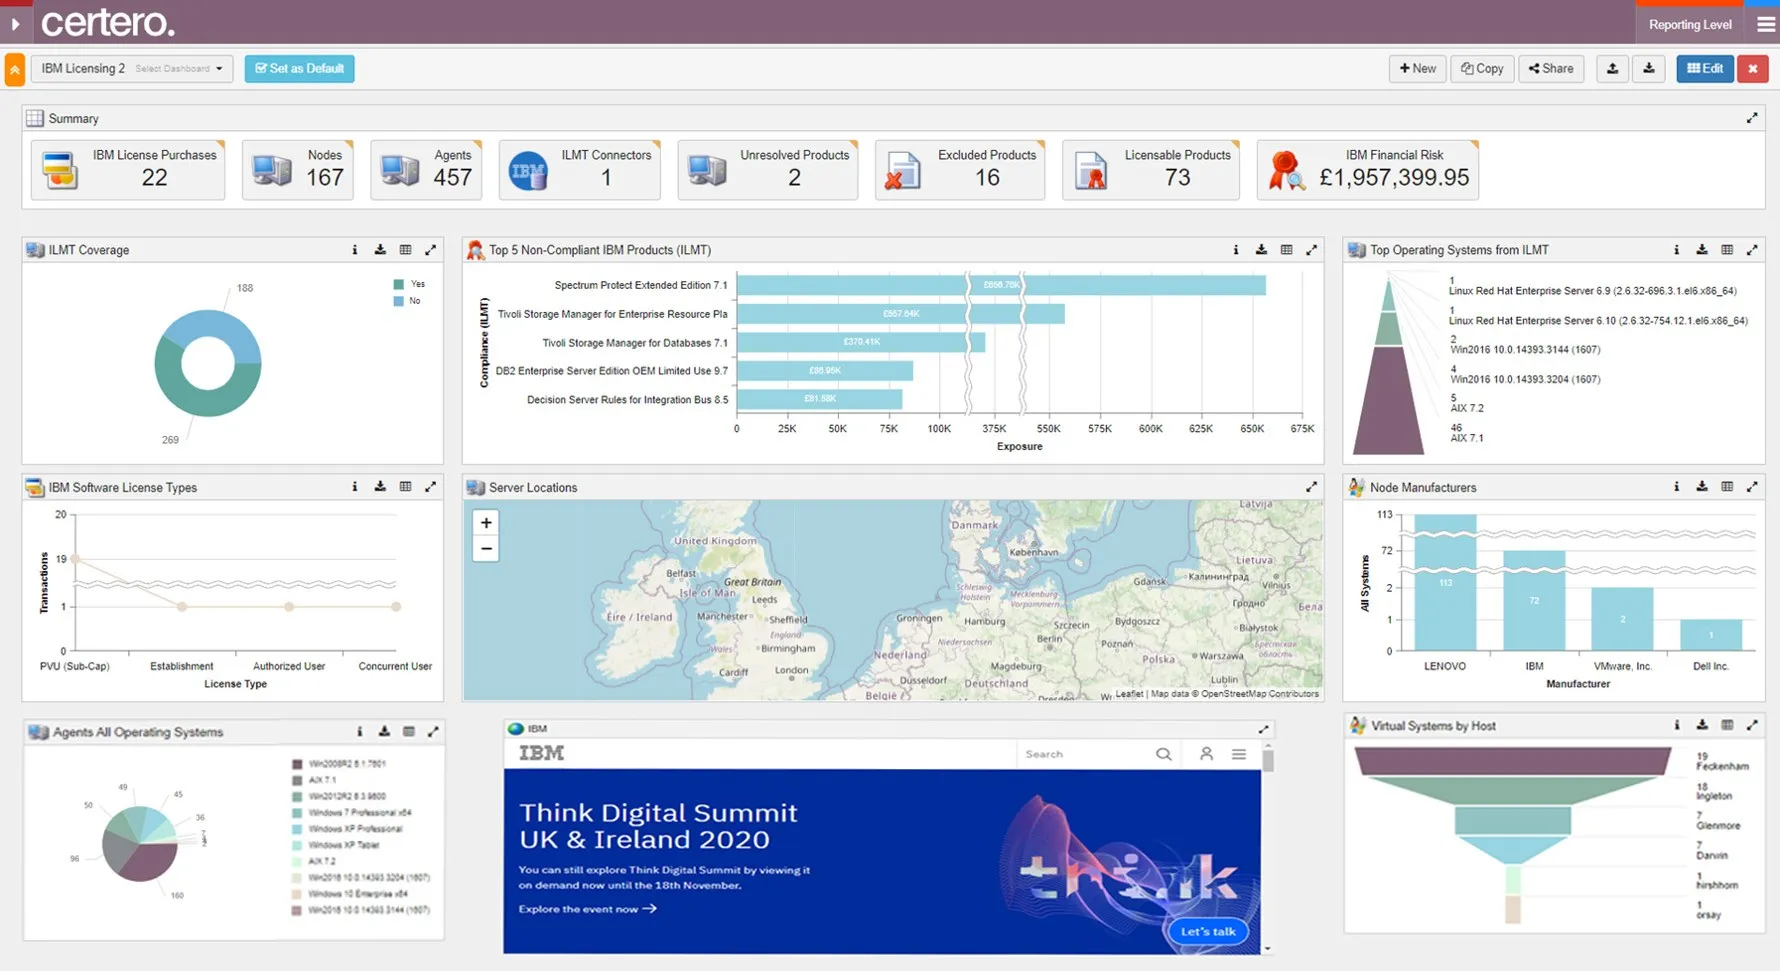Show info for ILMT Coverage panel
The width and height of the screenshot is (1780, 971).
355,250
